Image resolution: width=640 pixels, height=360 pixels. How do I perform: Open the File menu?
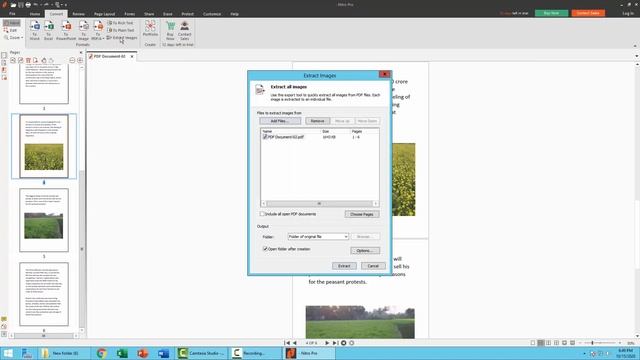click(12, 14)
